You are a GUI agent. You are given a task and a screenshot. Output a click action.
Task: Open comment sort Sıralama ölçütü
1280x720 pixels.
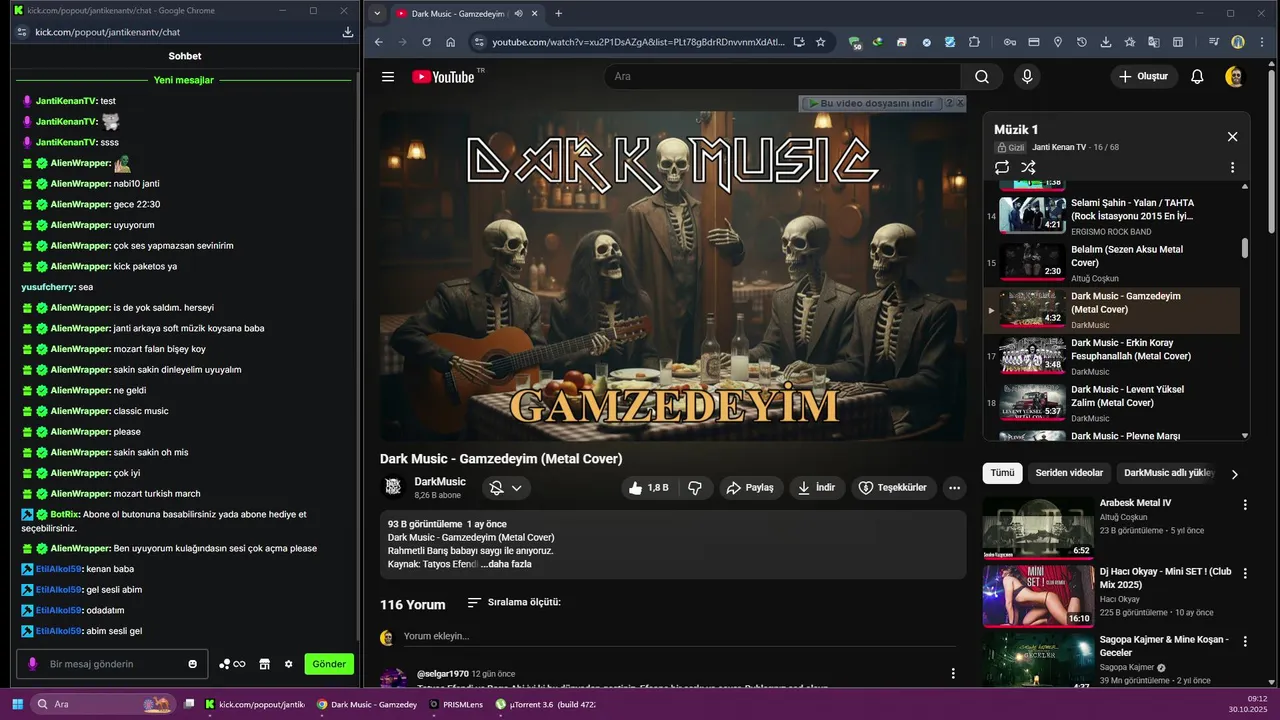(x=514, y=602)
